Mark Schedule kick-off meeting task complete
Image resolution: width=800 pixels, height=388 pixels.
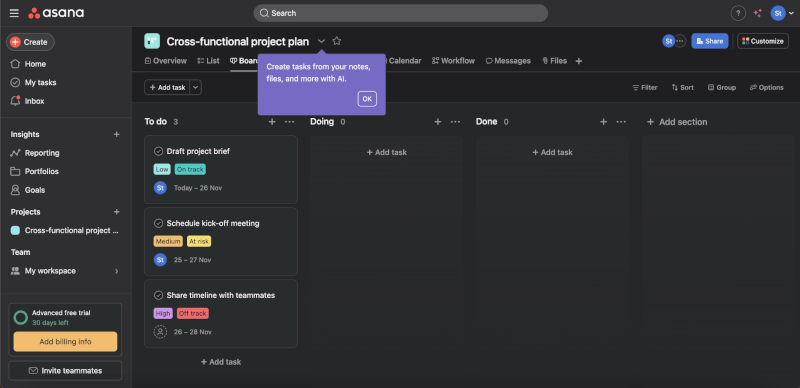point(158,223)
